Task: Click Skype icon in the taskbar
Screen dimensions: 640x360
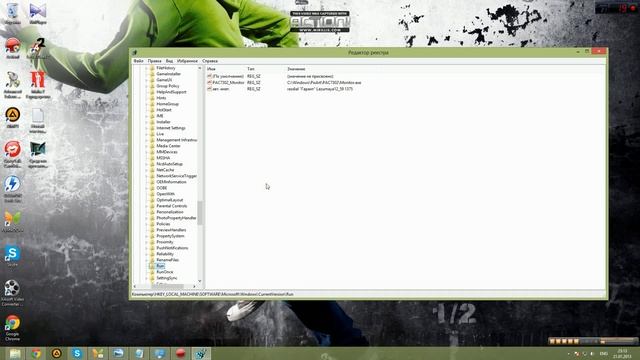Action: point(77,353)
